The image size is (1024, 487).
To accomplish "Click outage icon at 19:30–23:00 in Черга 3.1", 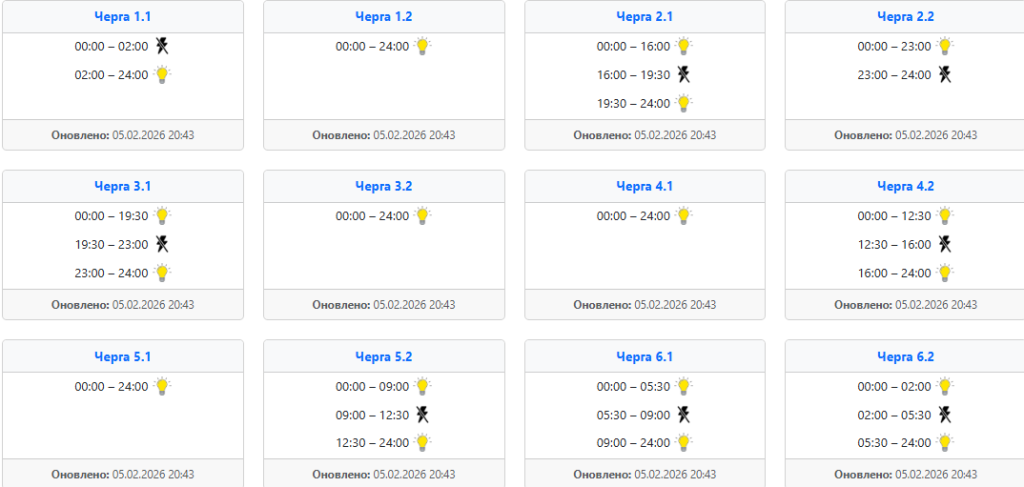I will pyautogui.click(x=162, y=244).
